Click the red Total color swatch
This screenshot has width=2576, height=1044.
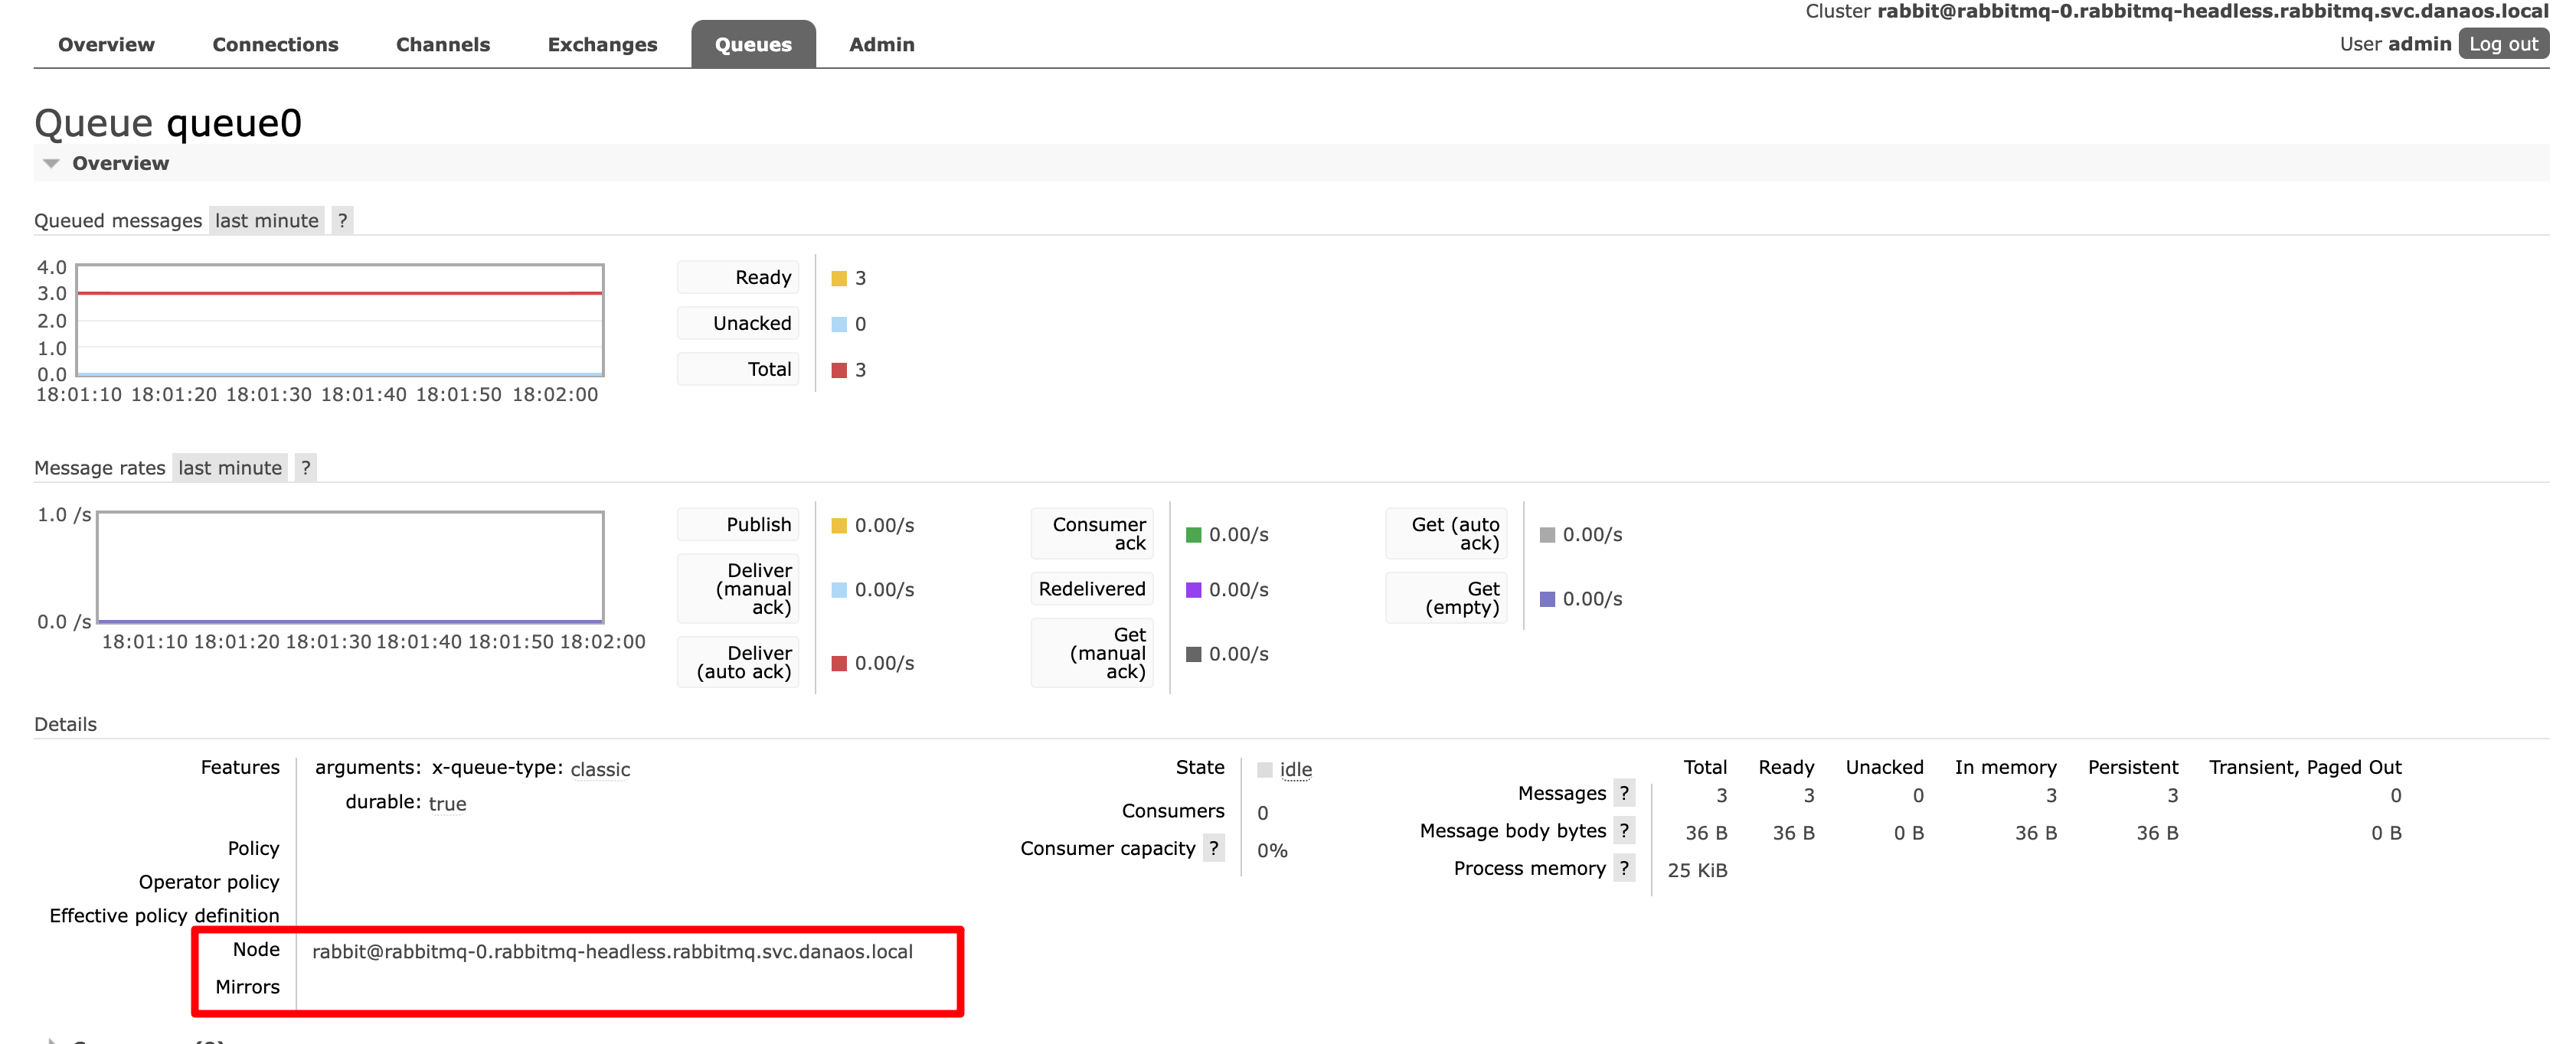click(838, 370)
